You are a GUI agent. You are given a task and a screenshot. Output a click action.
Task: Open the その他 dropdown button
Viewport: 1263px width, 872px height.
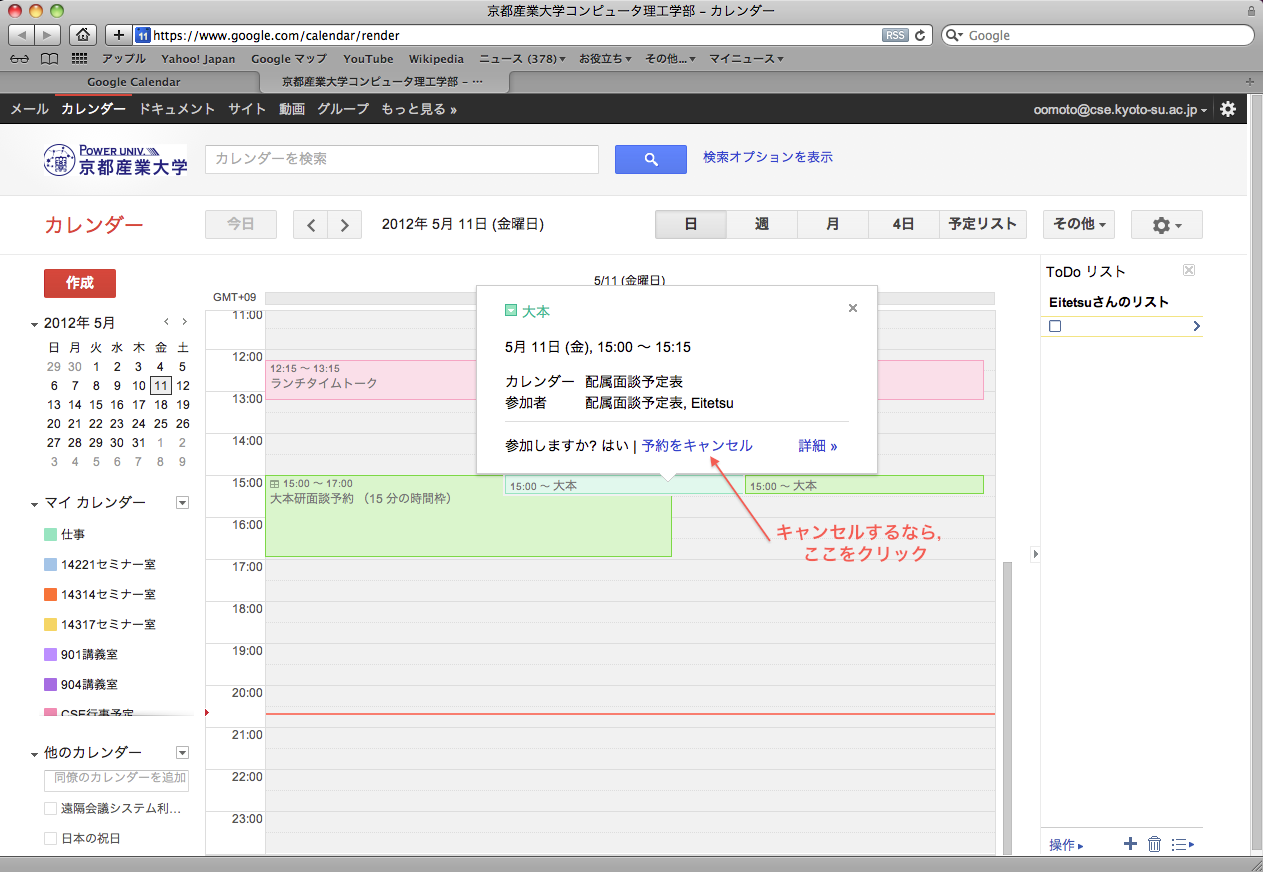coord(1078,225)
